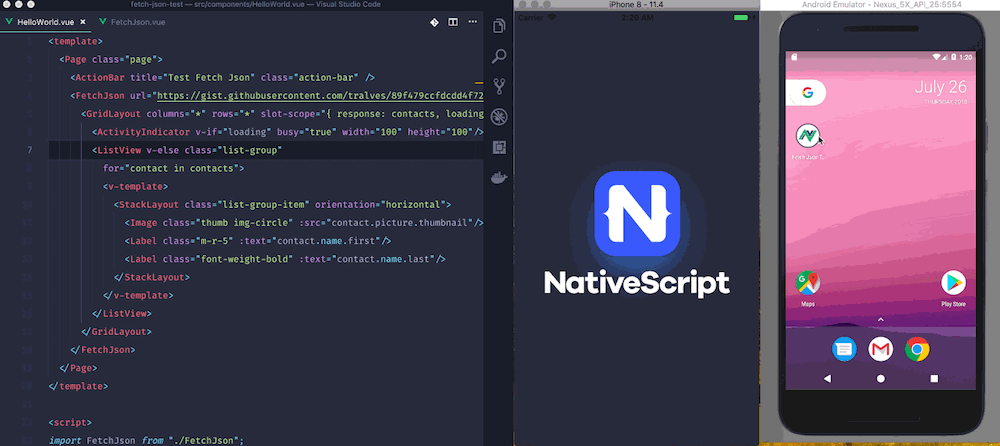The height and width of the screenshot is (446, 1000).
Task: Open Messages app in Android dock
Action: coord(844,349)
